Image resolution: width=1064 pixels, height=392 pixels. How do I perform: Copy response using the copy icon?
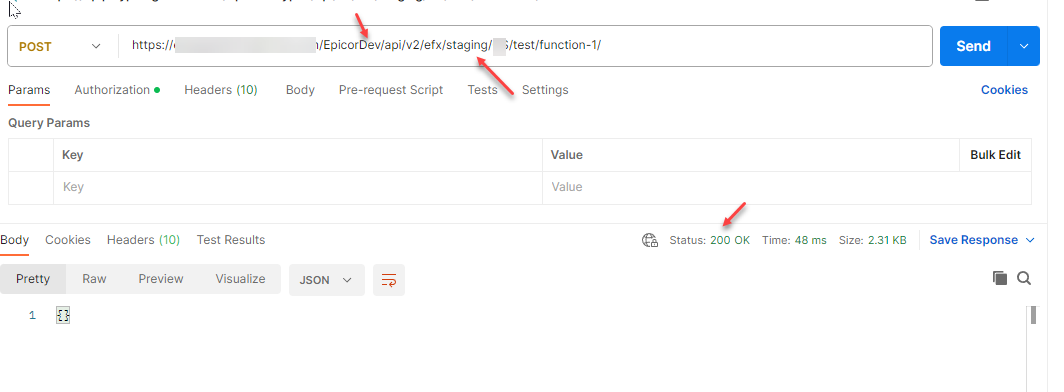click(x=1000, y=278)
